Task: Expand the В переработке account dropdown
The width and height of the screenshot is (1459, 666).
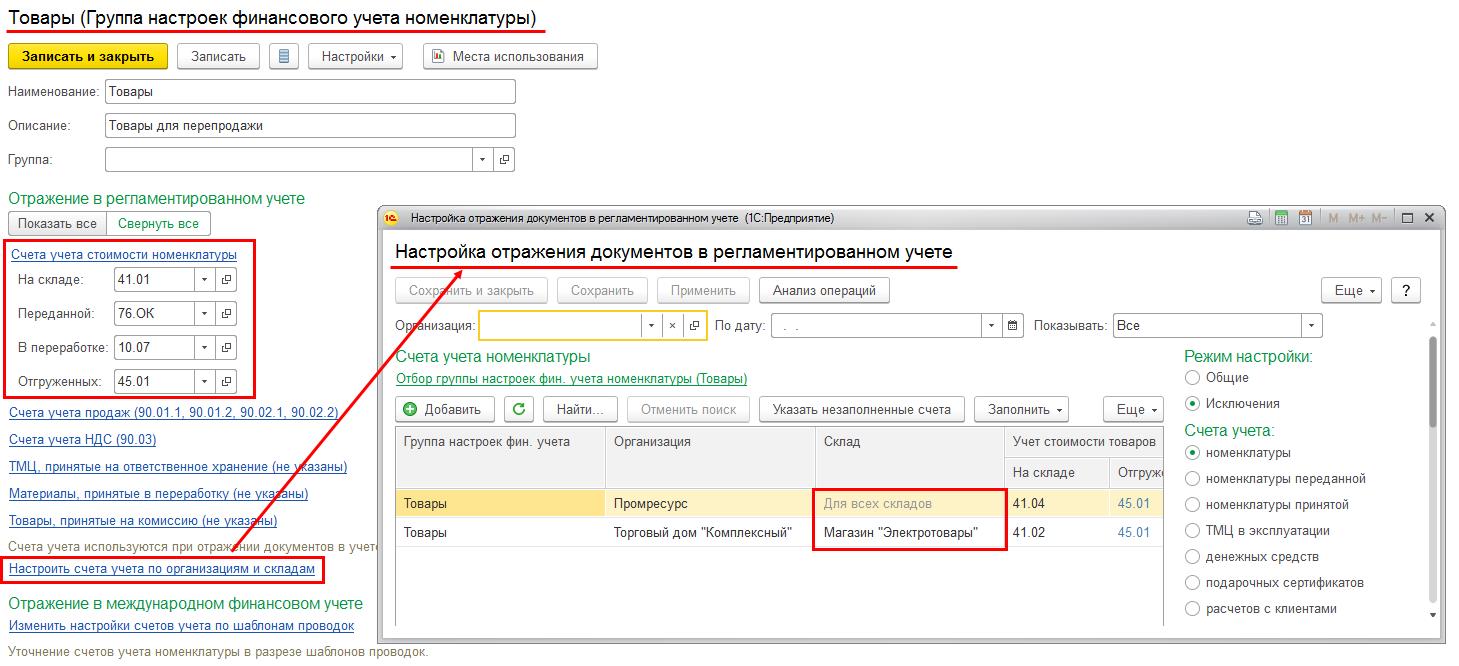Action: [x=205, y=348]
